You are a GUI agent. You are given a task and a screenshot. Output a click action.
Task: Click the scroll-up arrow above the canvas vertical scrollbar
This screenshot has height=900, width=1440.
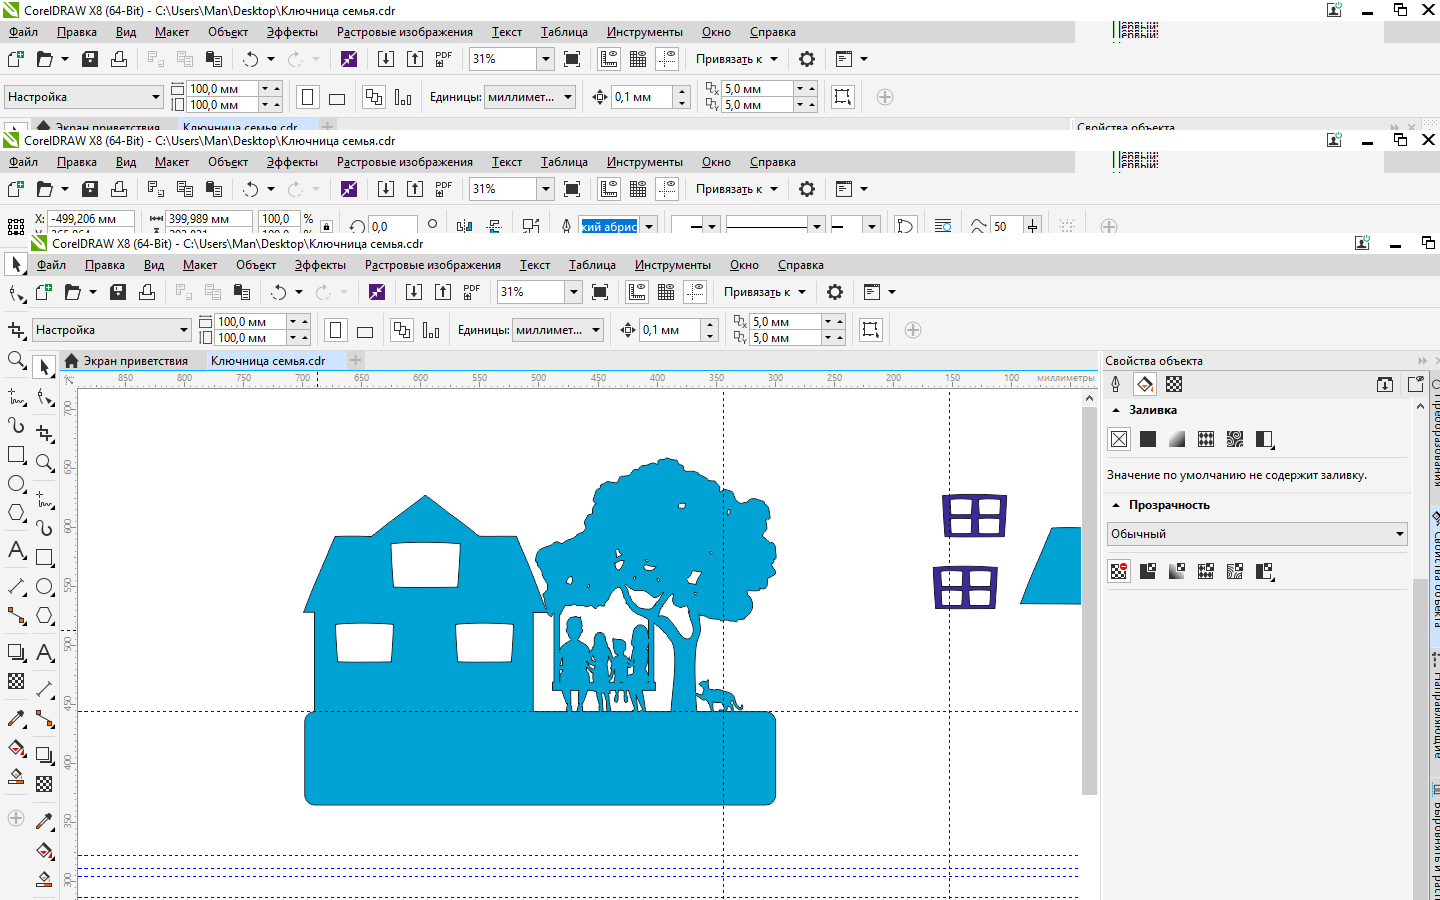[1090, 398]
